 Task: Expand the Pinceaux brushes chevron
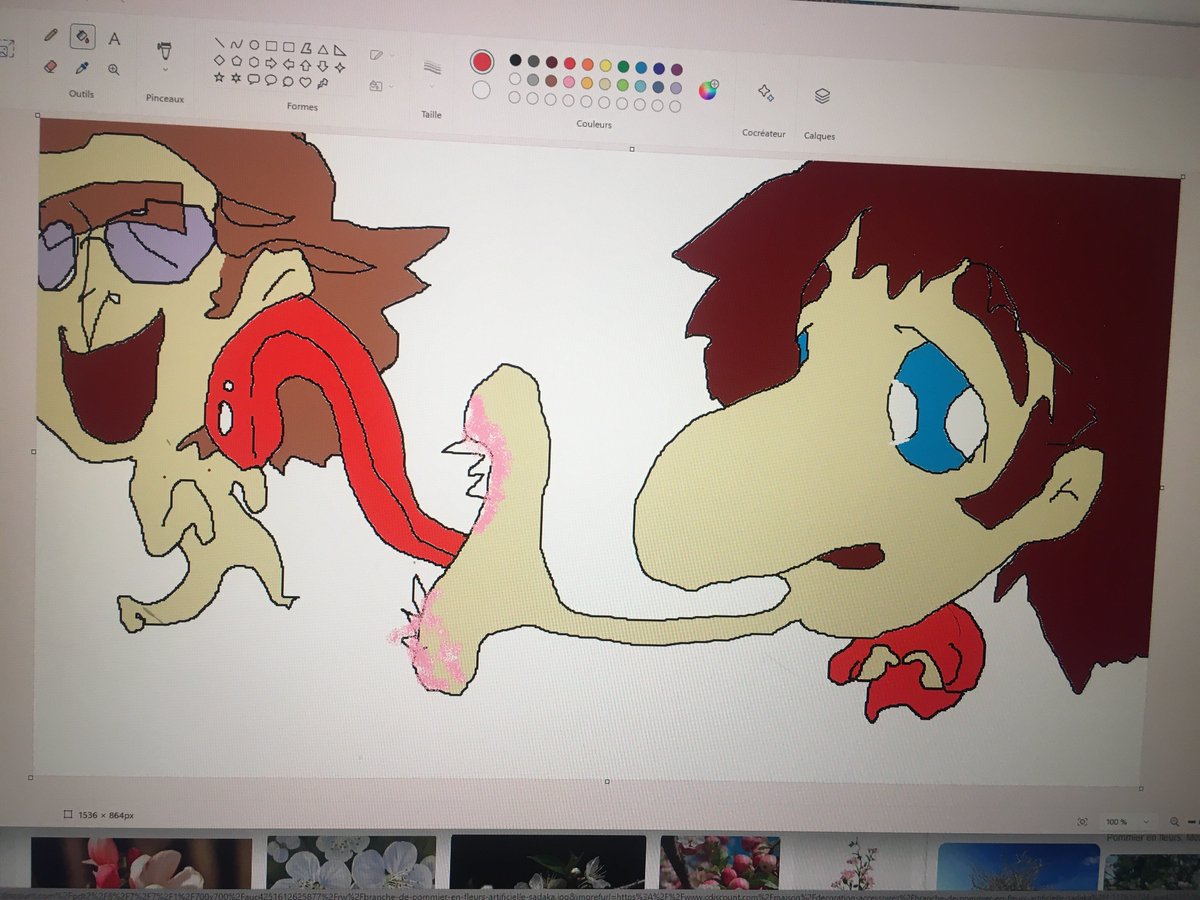(x=165, y=70)
